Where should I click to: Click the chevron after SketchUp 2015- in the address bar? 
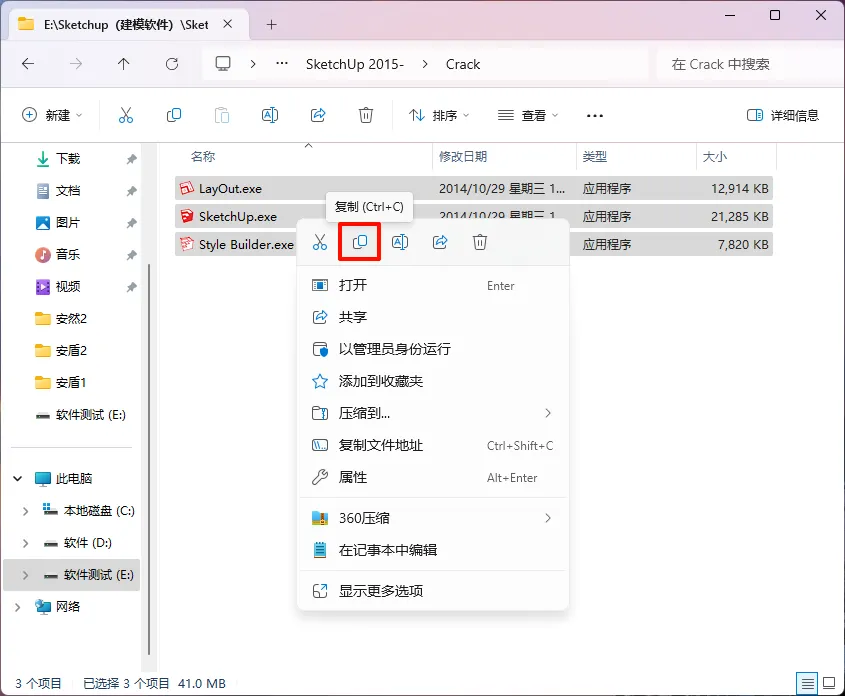(425, 64)
